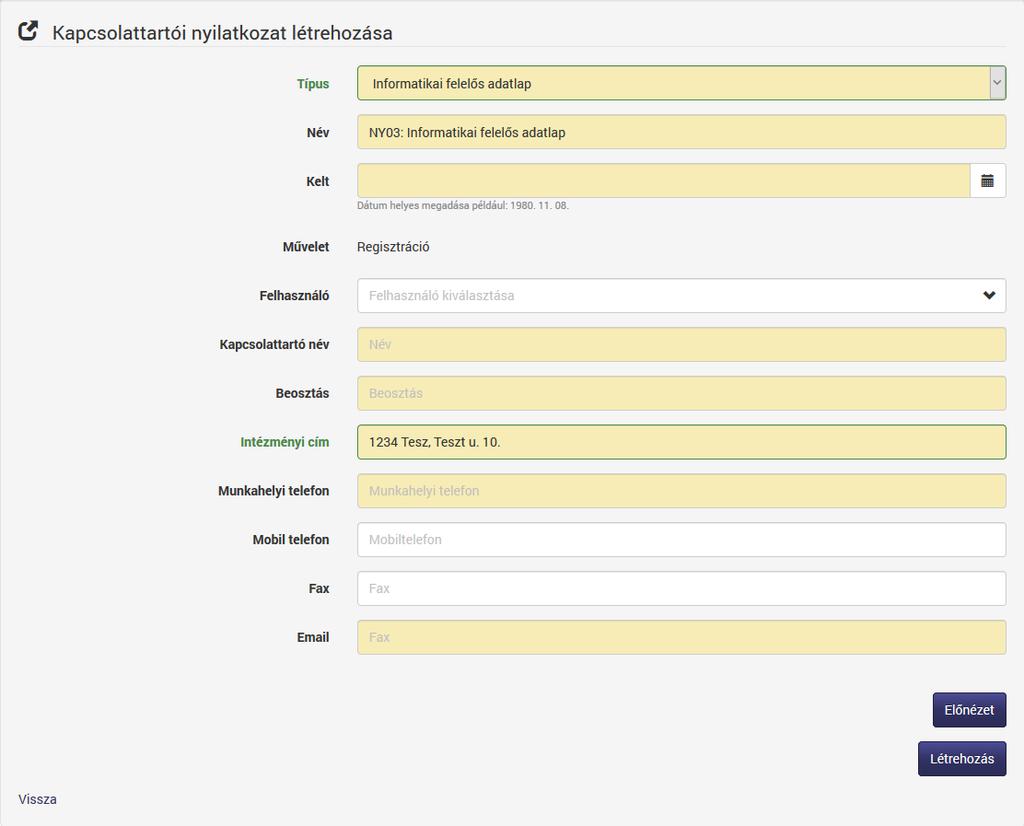Click the Regisztráció value text

tap(393, 247)
